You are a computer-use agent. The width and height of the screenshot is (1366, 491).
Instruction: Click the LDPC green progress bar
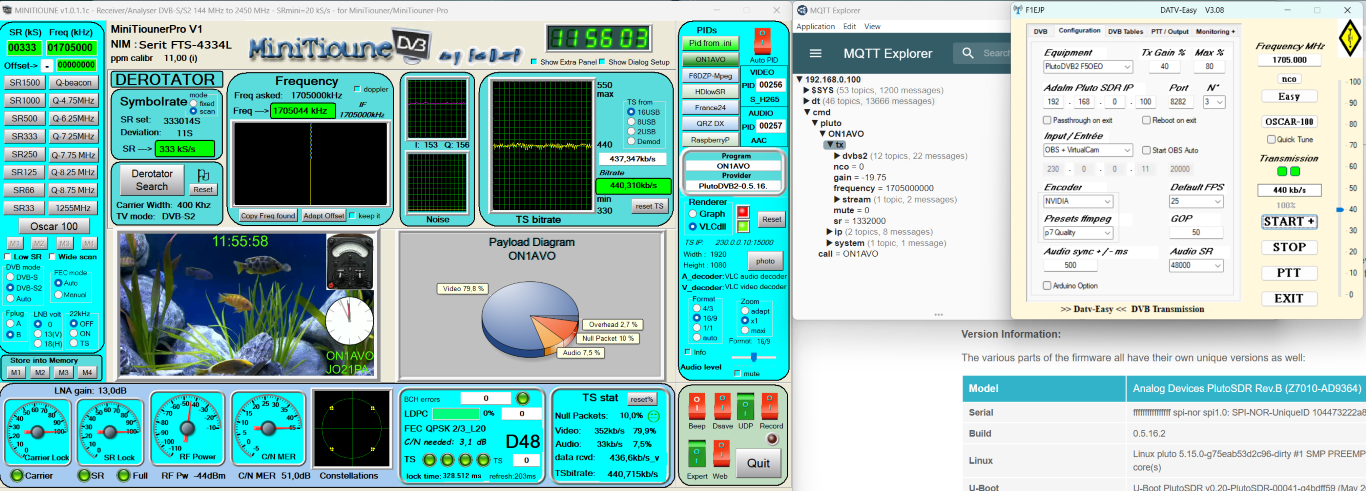click(455, 413)
